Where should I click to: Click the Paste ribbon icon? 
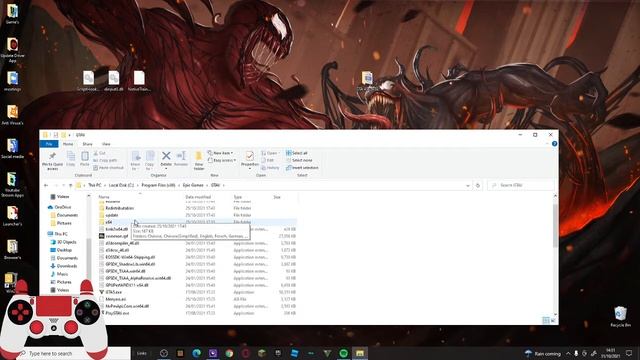(x=84, y=158)
